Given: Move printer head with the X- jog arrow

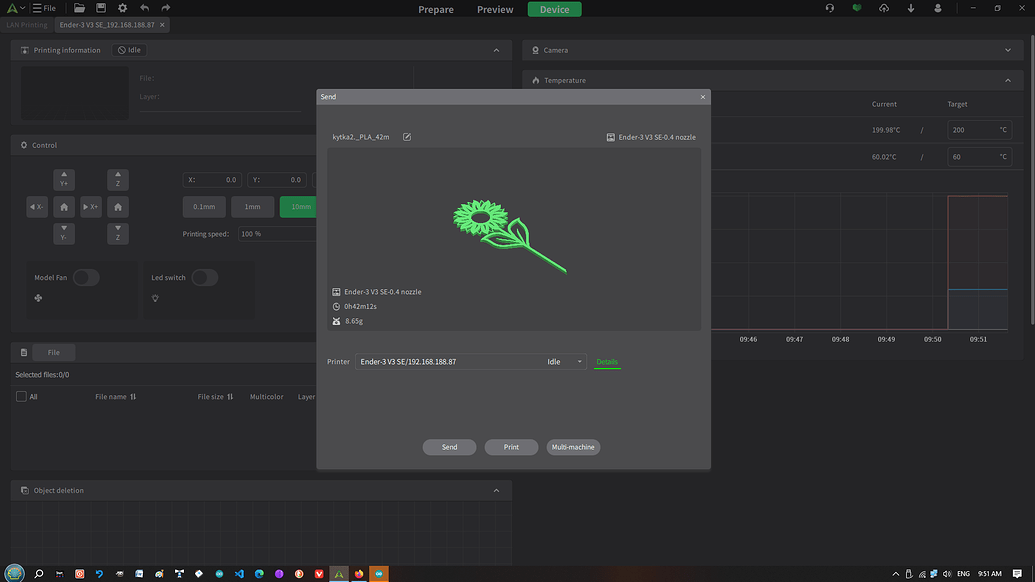Looking at the screenshot, I should (36, 206).
